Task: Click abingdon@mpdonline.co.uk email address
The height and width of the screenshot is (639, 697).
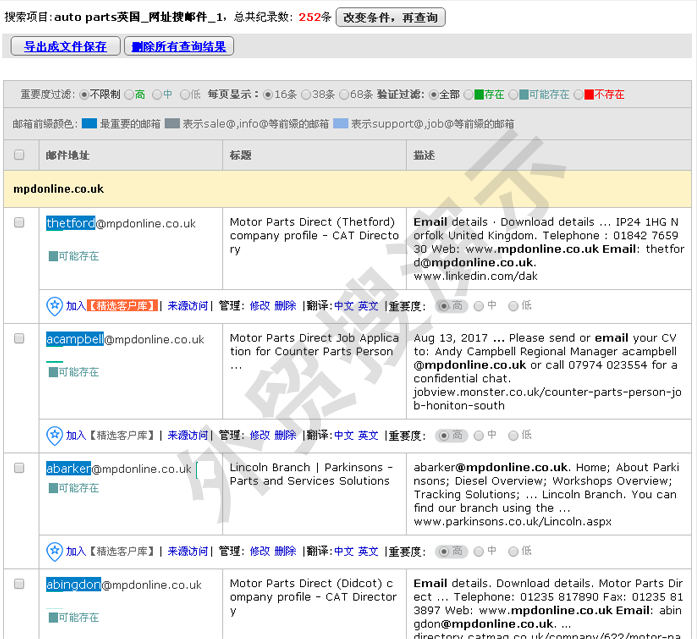Action: pyautogui.click(x=124, y=585)
